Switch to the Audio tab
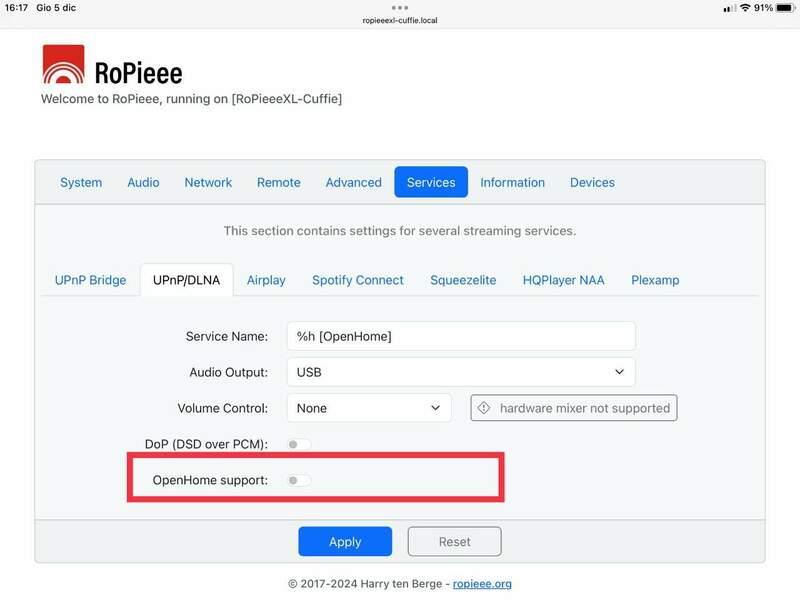This screenshot has height=600, width=800. tap(143, 182)
